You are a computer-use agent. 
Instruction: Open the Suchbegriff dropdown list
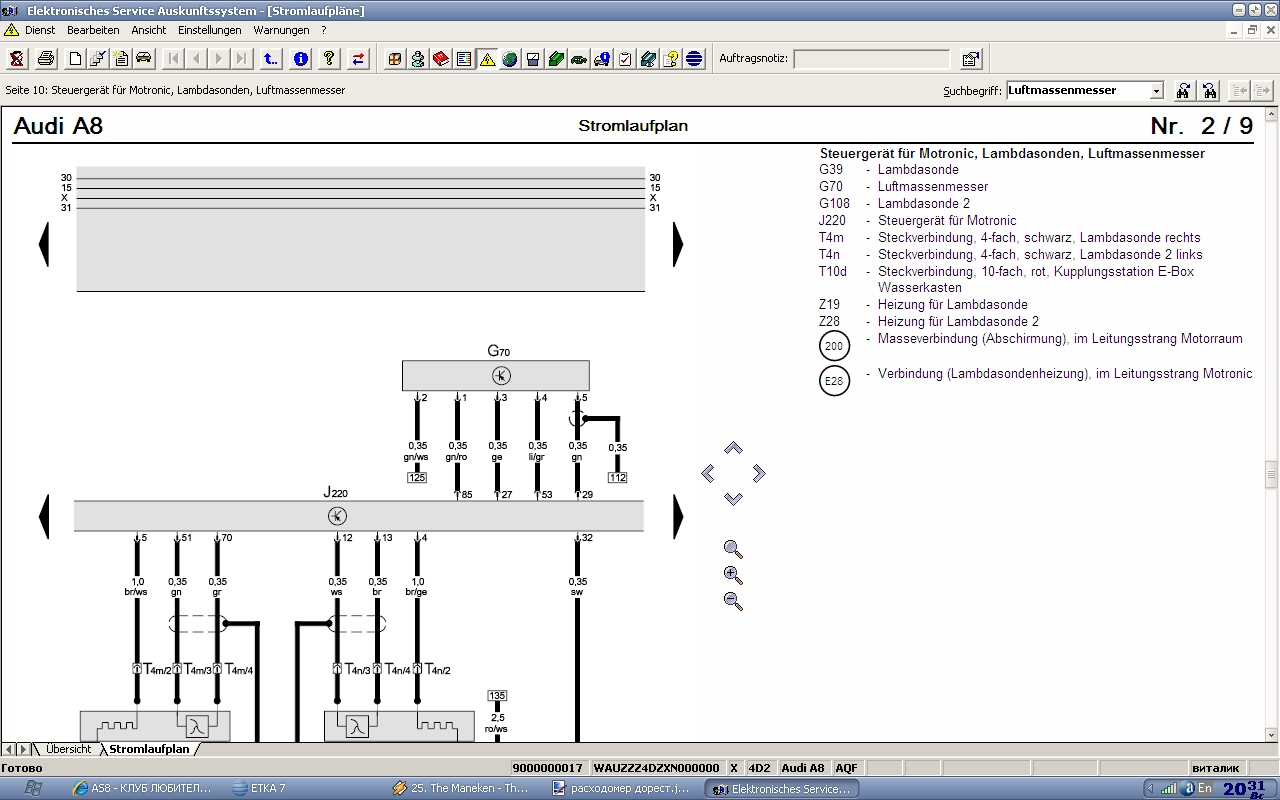1156,91
